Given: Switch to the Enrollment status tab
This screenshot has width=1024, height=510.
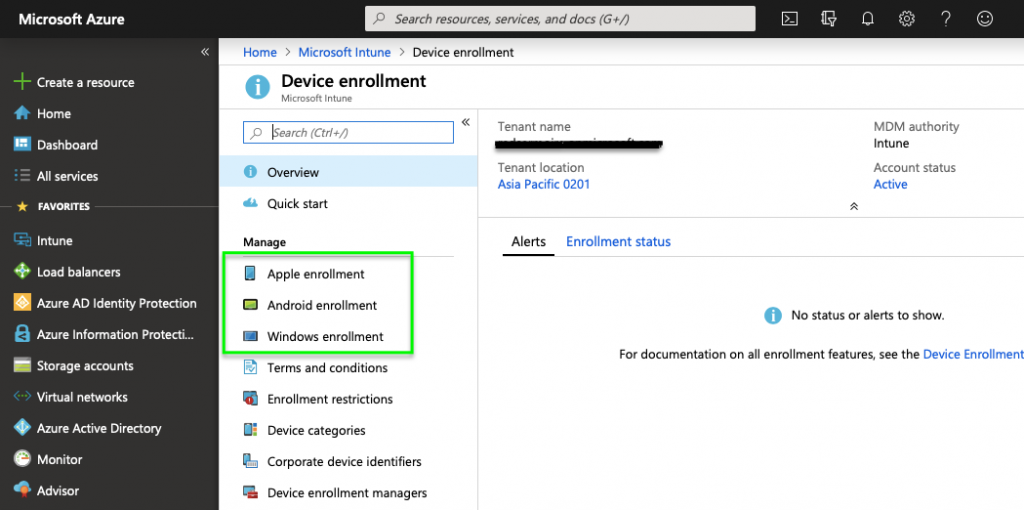Looking at the screenshot, I should [x=618, y=242].
